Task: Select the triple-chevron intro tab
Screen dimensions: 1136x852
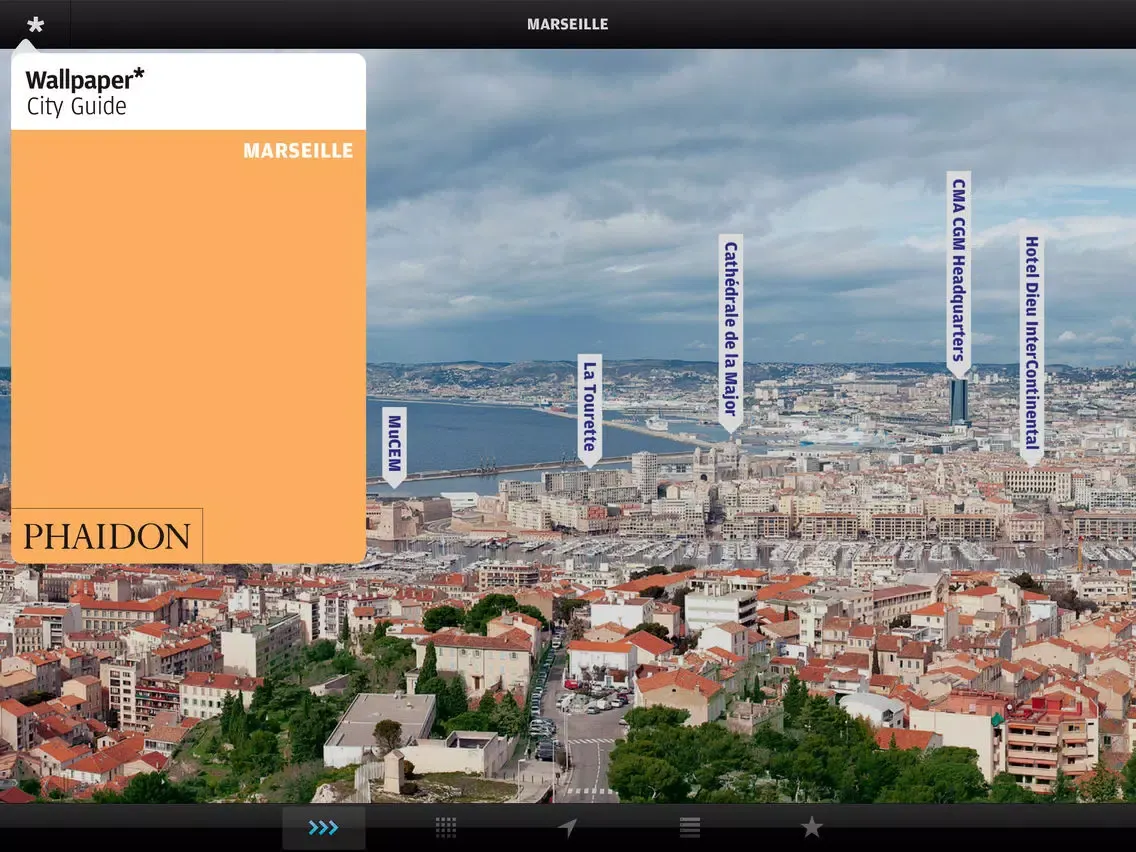Action: pos(323,827)
